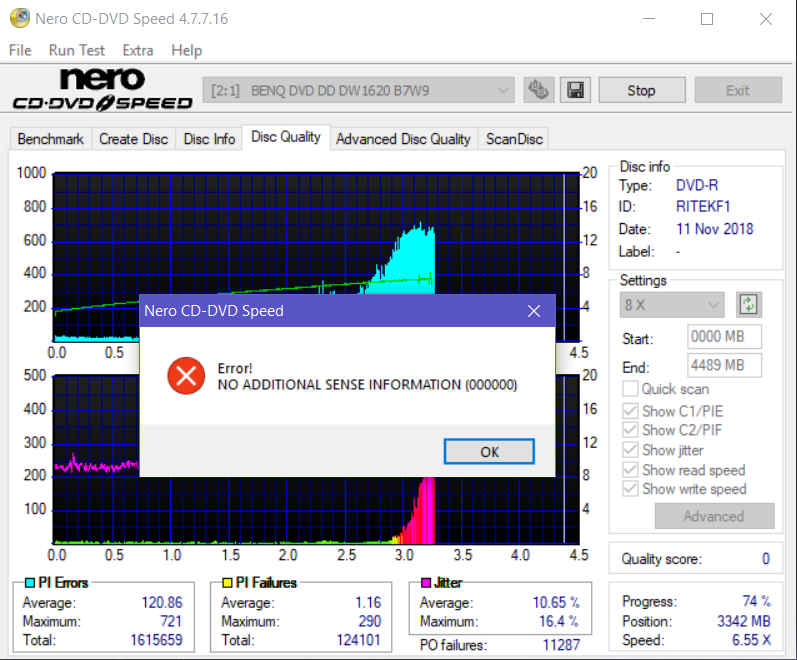
Task: Click OK in the error dialog
Action: pos(489,452)
